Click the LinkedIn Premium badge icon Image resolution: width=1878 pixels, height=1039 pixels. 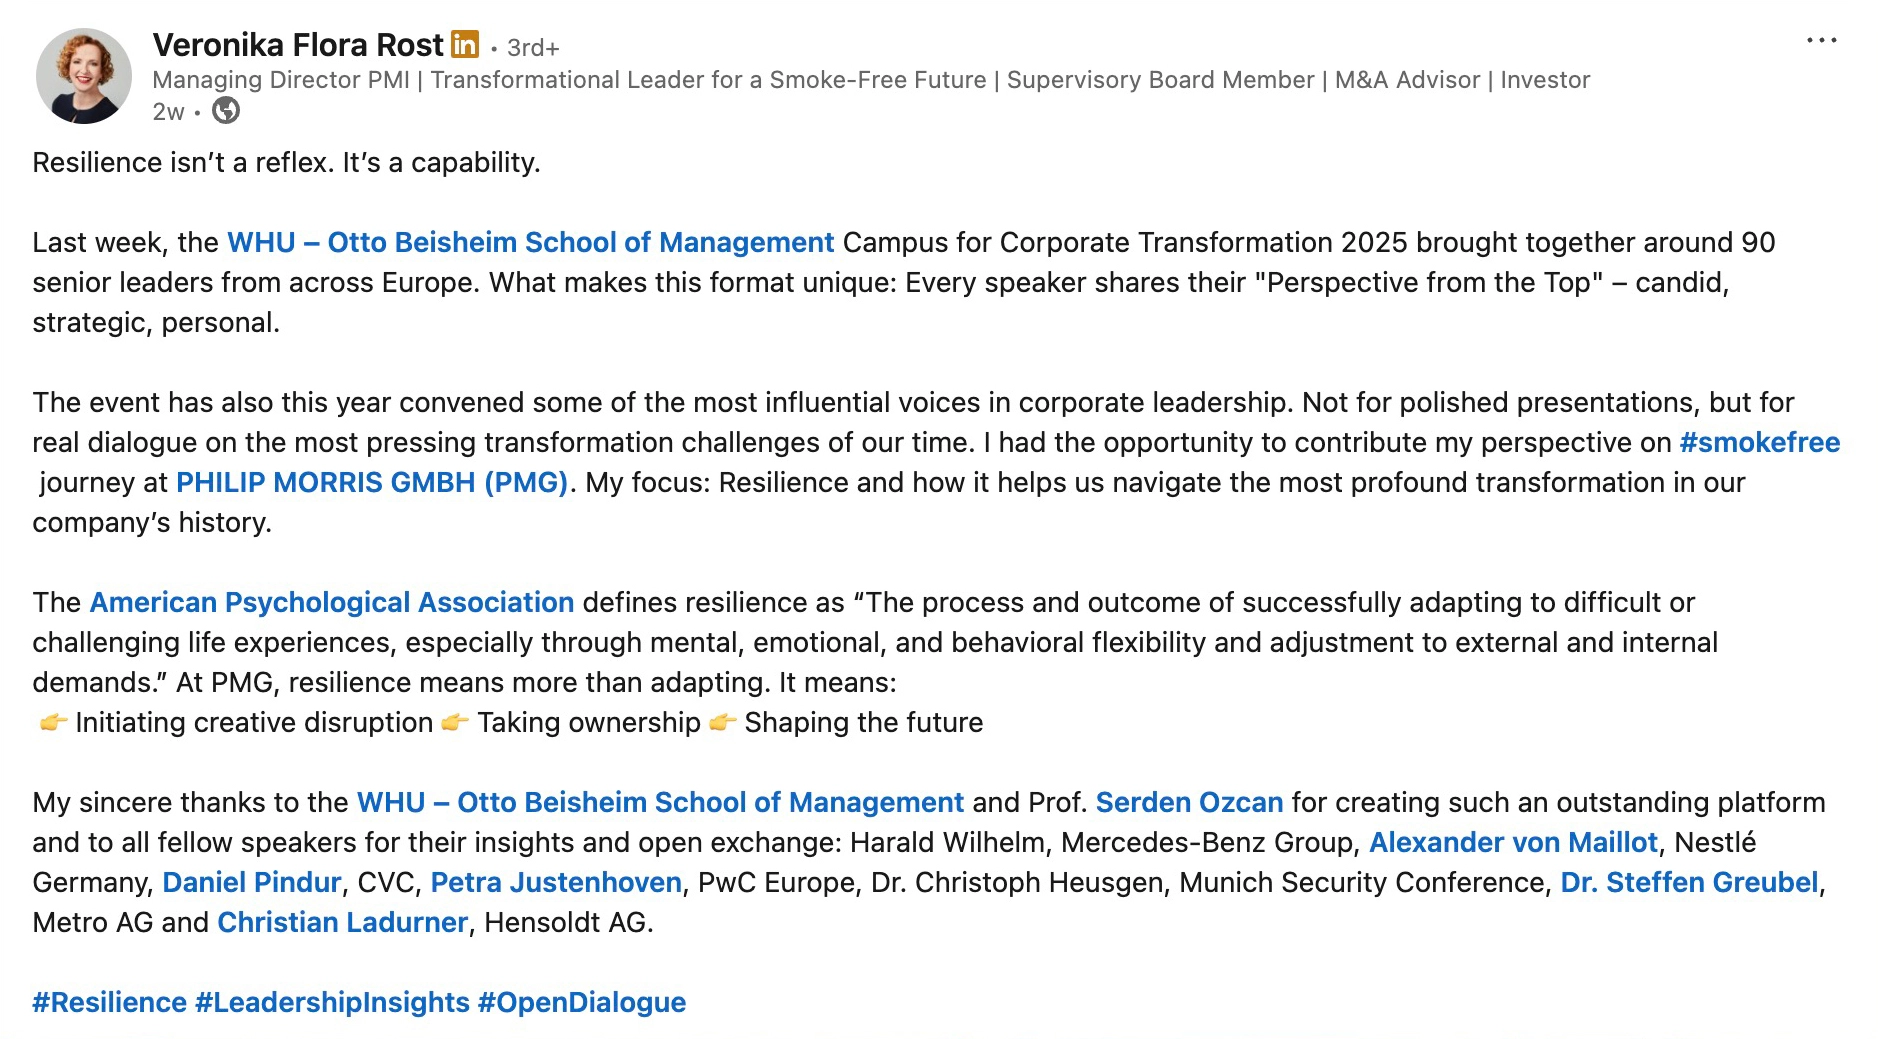(465, 45)
